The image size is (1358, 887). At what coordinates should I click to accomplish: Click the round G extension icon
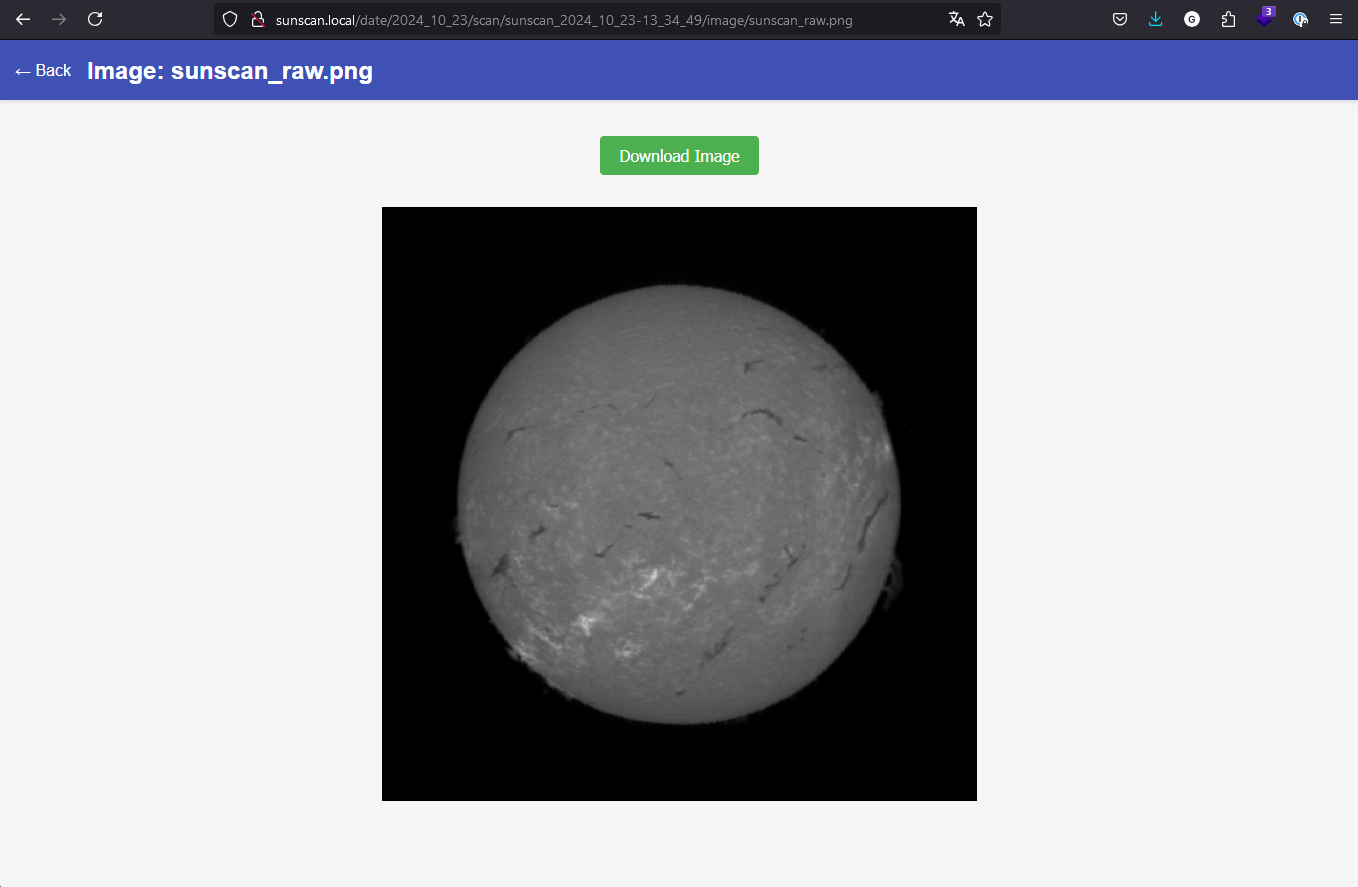[x=1192, y=19]
